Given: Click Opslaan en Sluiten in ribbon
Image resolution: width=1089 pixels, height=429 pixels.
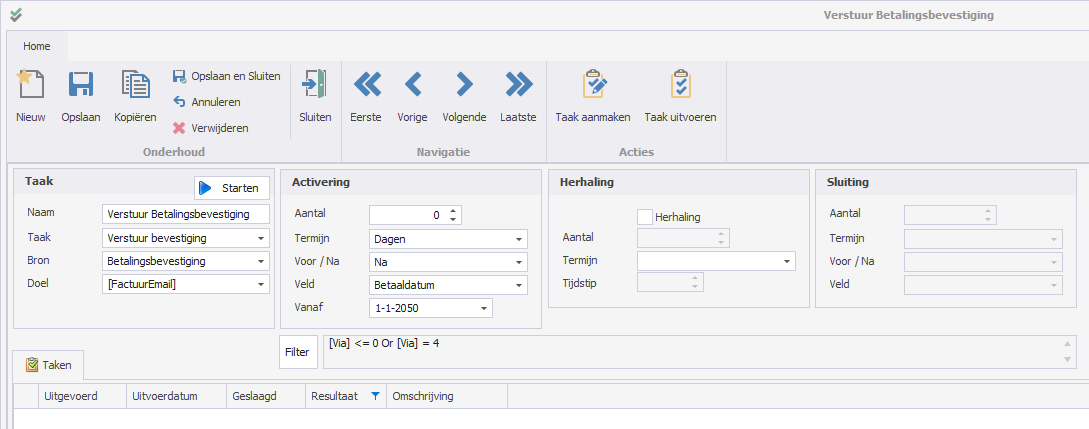Looking at the screenshot, I should (226, 76).
